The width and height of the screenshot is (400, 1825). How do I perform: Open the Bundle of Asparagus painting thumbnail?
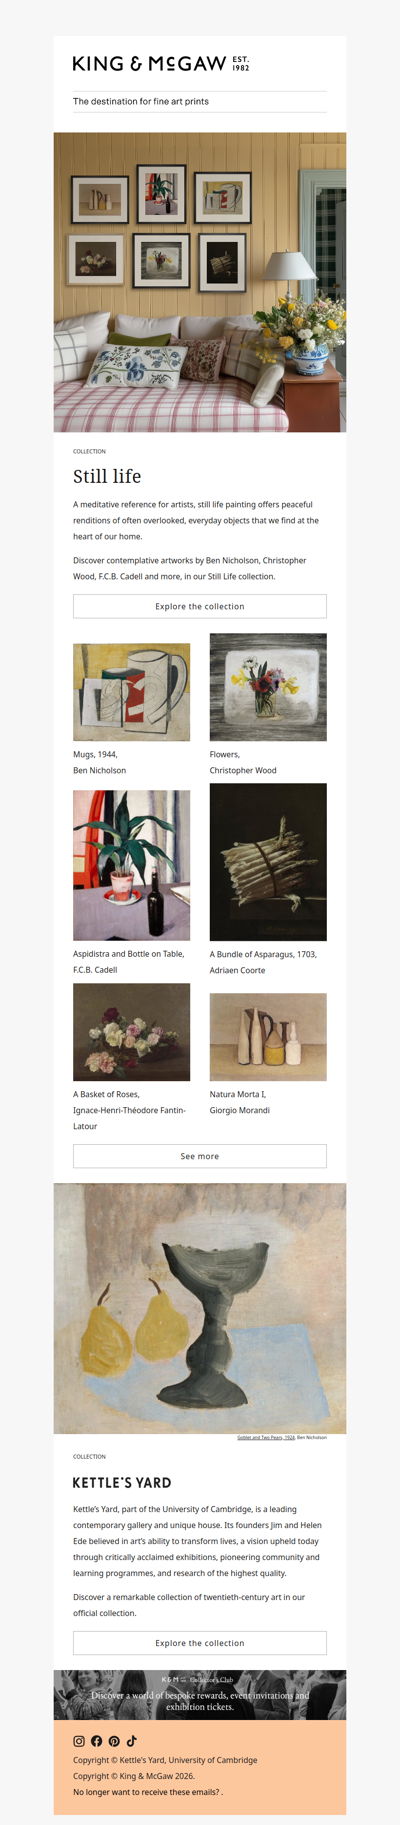coord(268,862)
